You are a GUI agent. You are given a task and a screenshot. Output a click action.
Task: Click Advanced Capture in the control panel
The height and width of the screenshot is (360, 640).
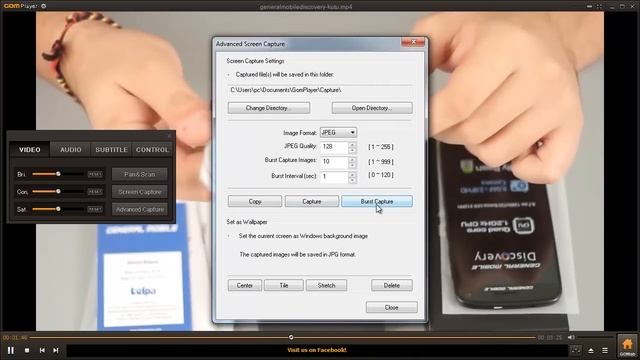[x=140, y=209]
